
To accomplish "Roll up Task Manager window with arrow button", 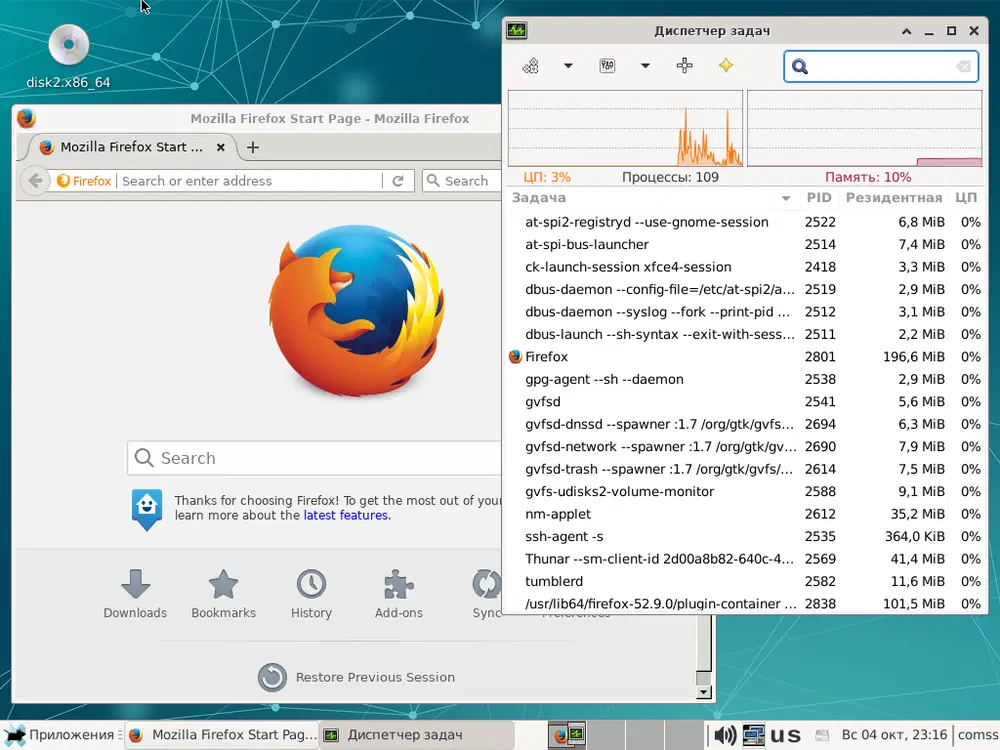I will pyautogui.click(x=906, y=31).
